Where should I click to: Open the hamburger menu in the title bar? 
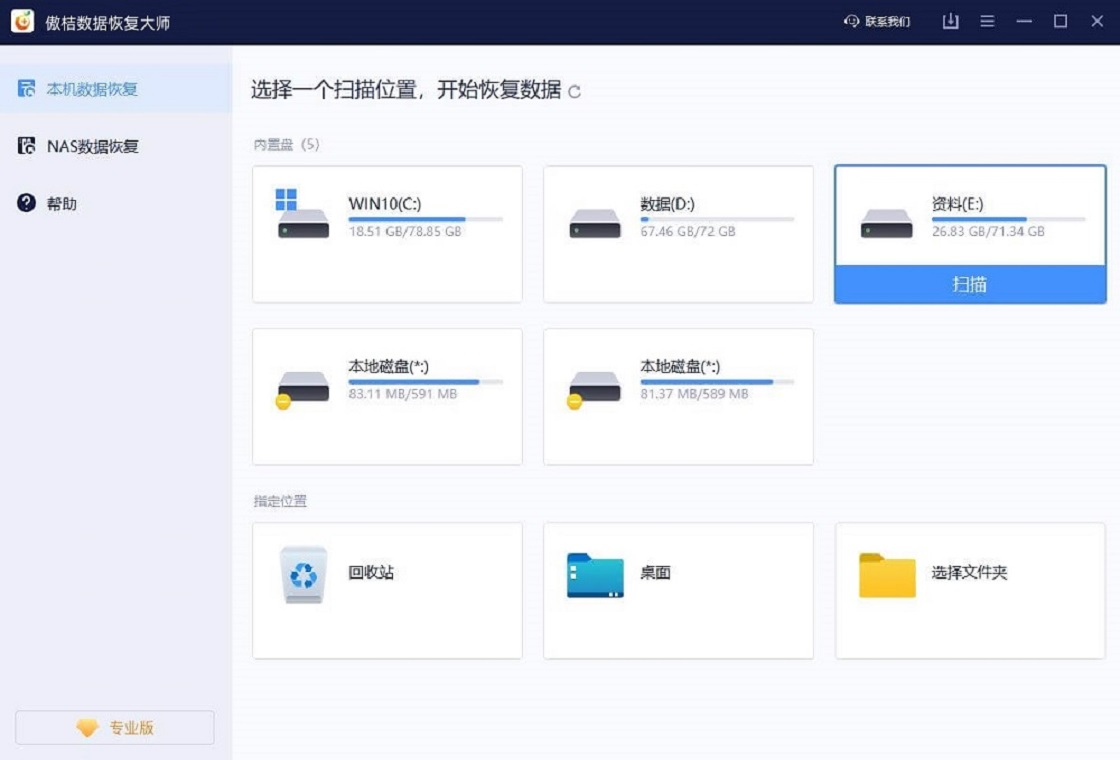[x=987, y=20]
